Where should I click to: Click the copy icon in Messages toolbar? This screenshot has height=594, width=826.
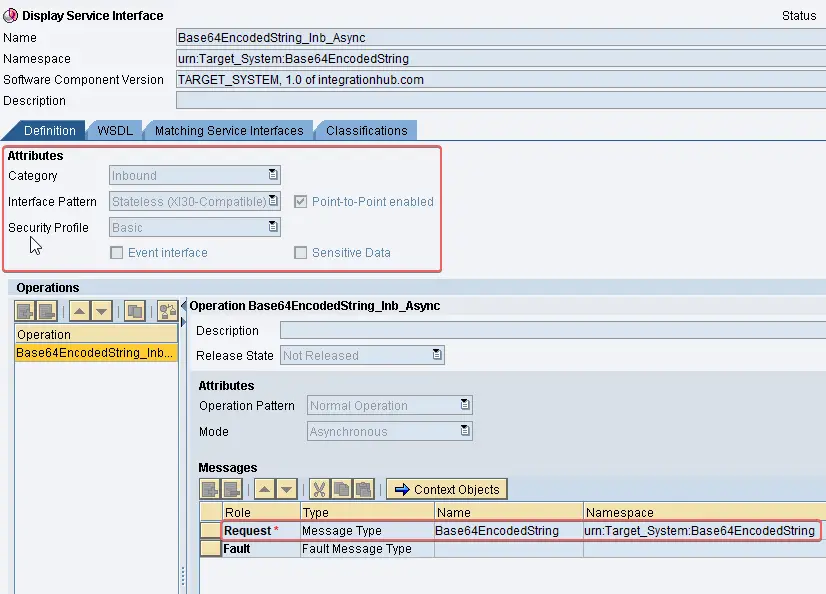[341, 489]
